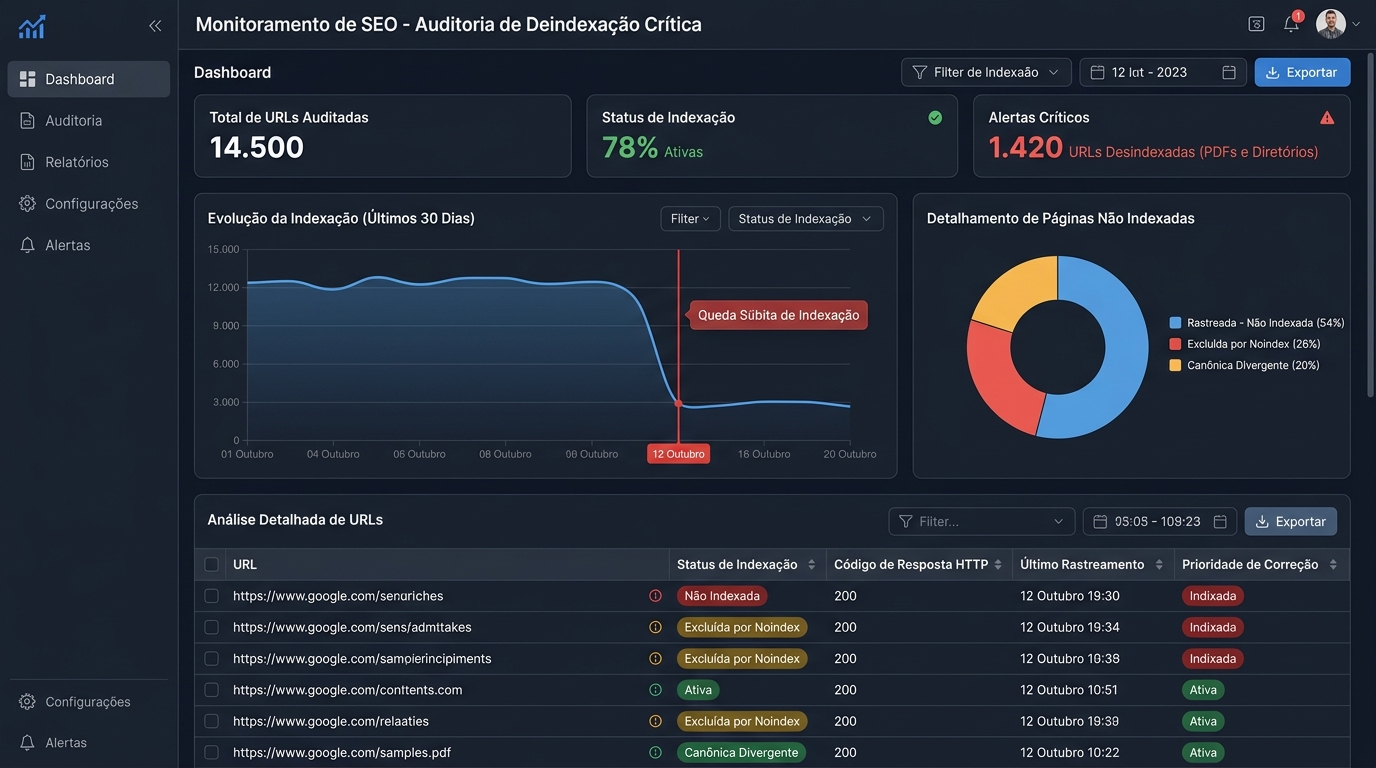Click the app logo chart icon
This screenshot has width=1376, height=768.
[32, 27]
